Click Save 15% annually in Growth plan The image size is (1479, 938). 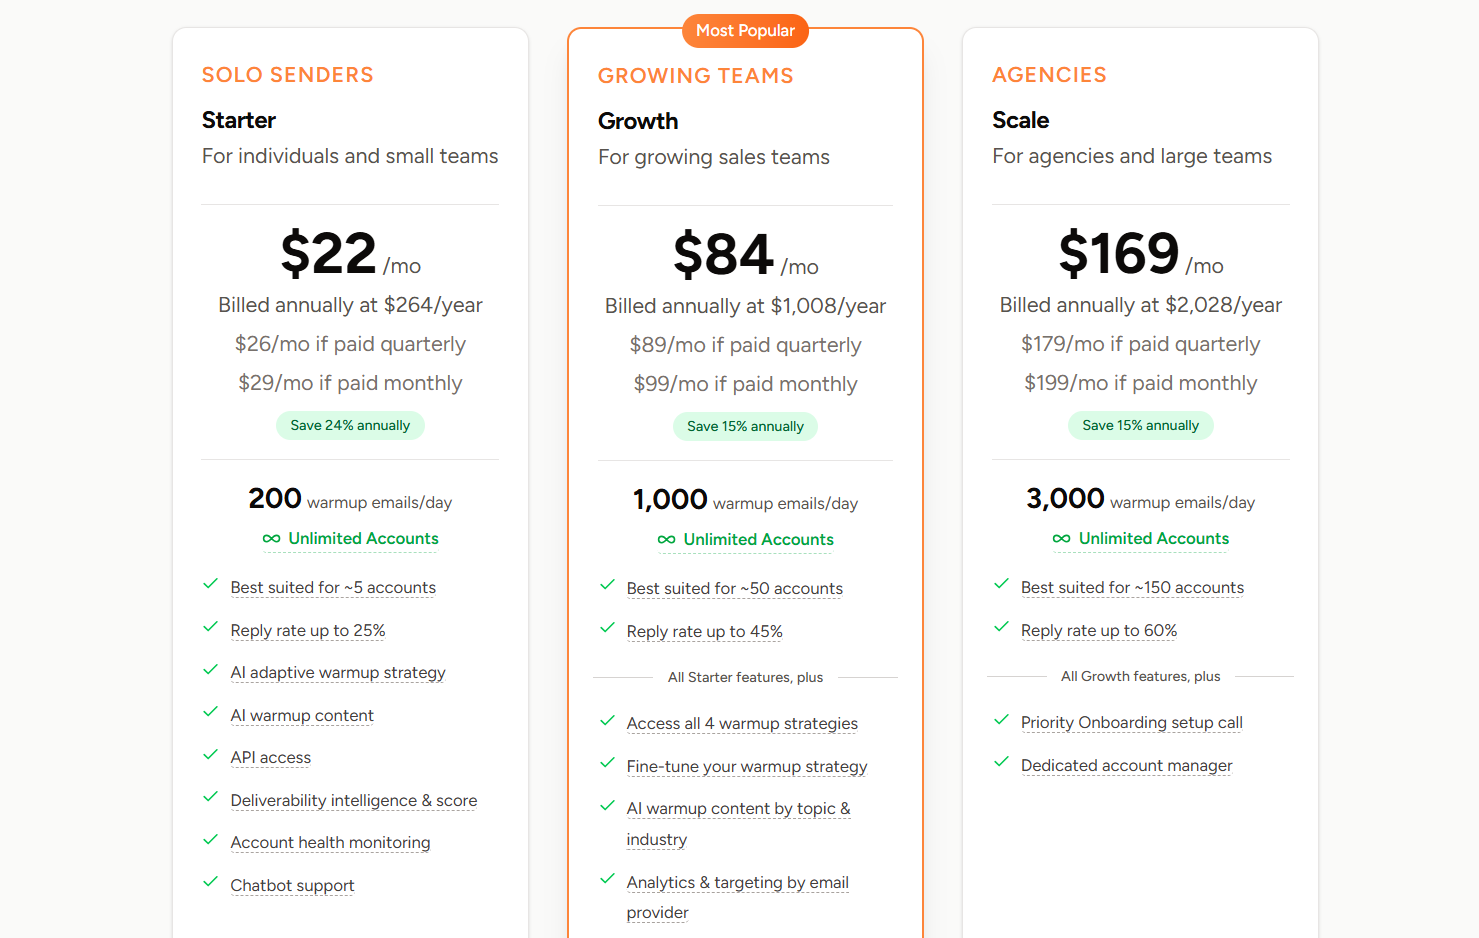pyautogui.click(x=745, y=426)
